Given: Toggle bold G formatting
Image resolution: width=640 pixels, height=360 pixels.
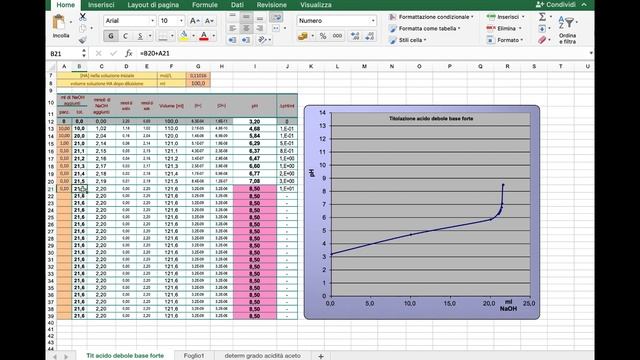Looking at the screenshot, I should click(x=111, y=36).
